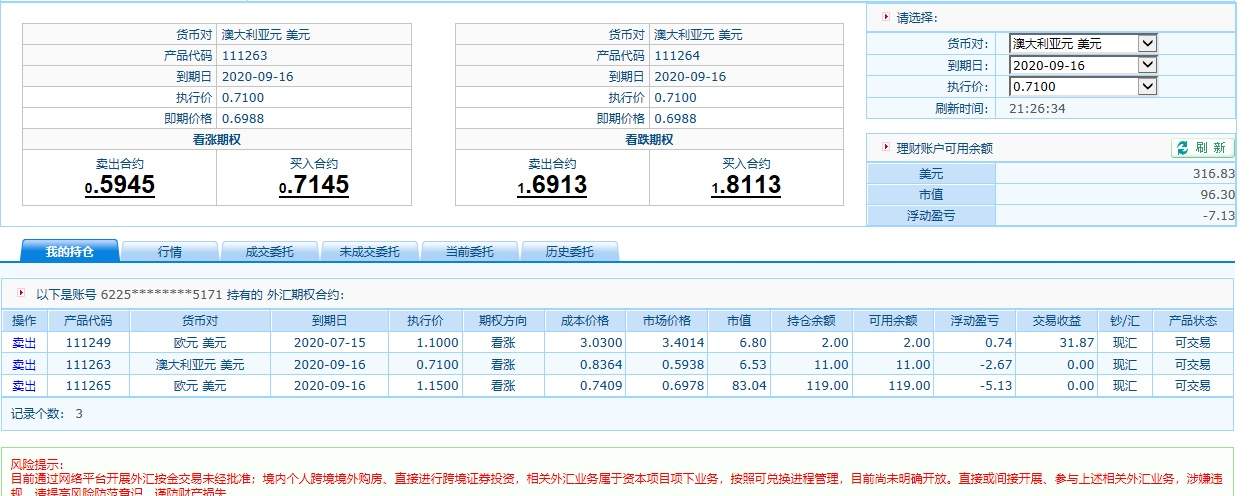Click product code 111249 in holdings table
This screenshot has height=496, width=1249.
point(88,342)
